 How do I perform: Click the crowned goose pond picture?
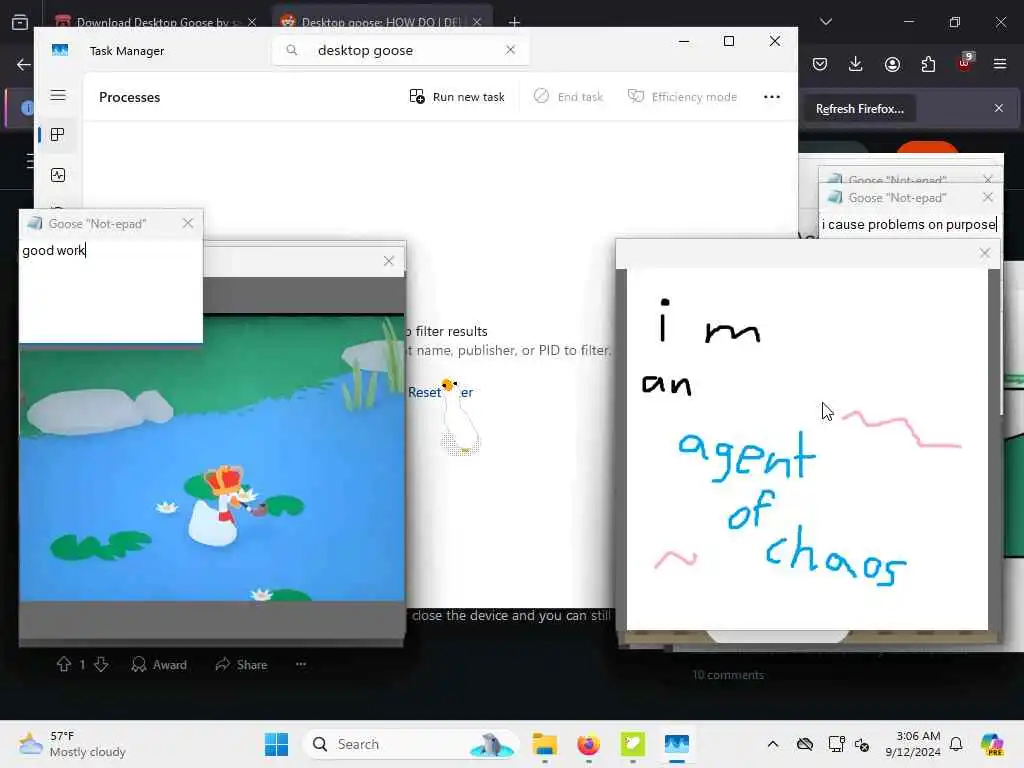(x=212, y=457)
